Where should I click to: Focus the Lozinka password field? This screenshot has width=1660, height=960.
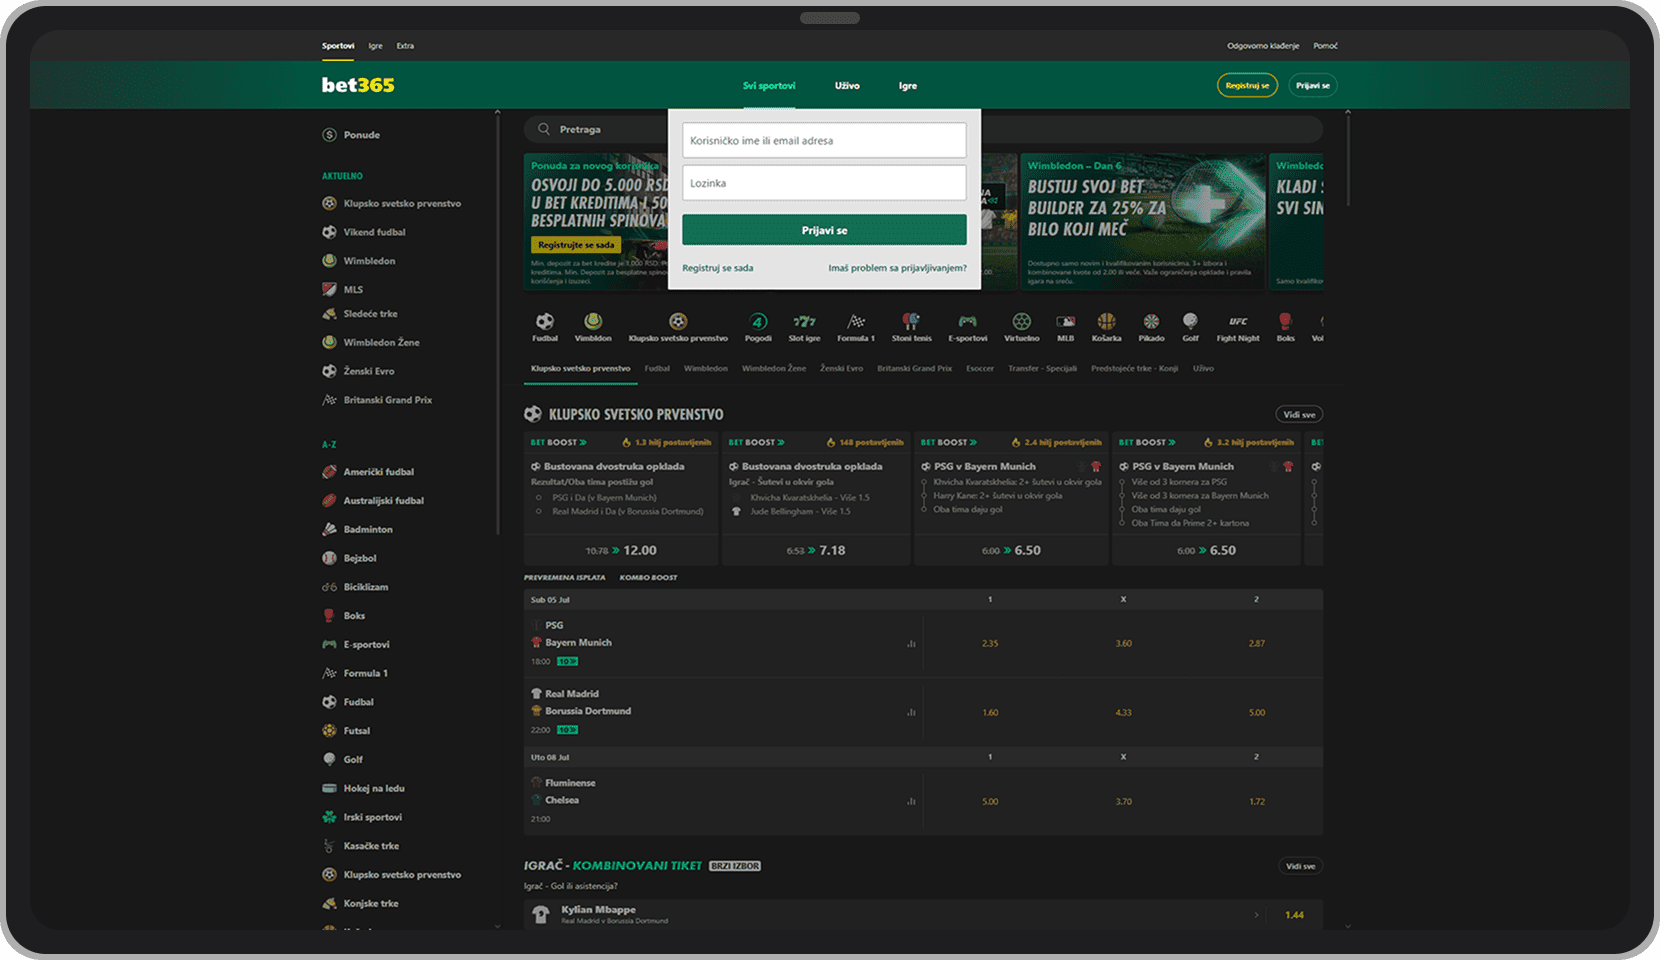[824, 183]
